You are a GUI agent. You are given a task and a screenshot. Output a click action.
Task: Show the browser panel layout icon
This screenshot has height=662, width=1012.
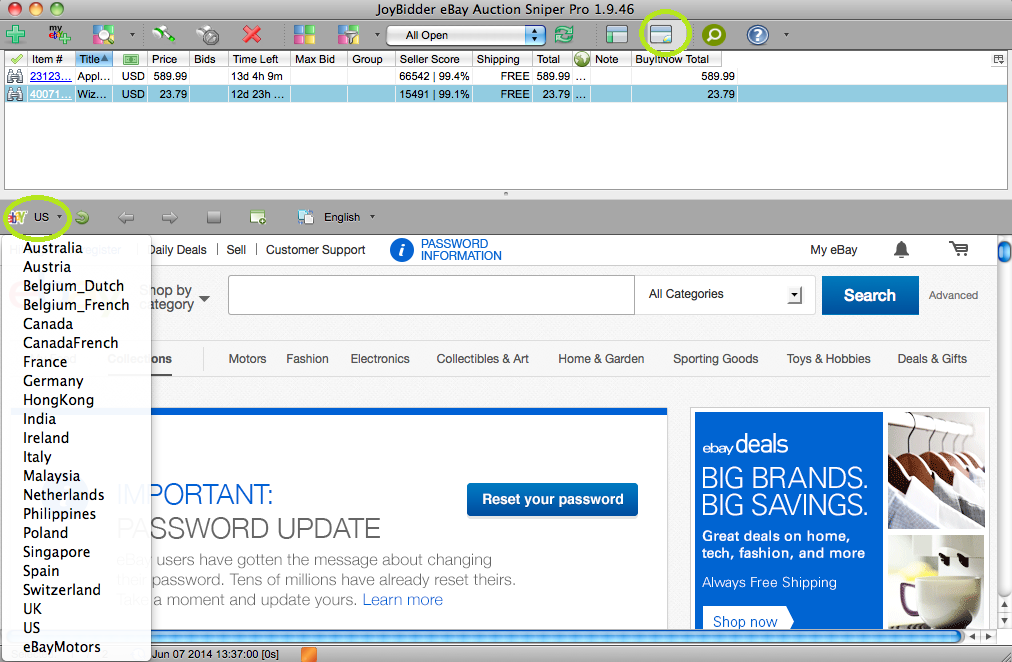pyautogui.click(x=662, y=34)
